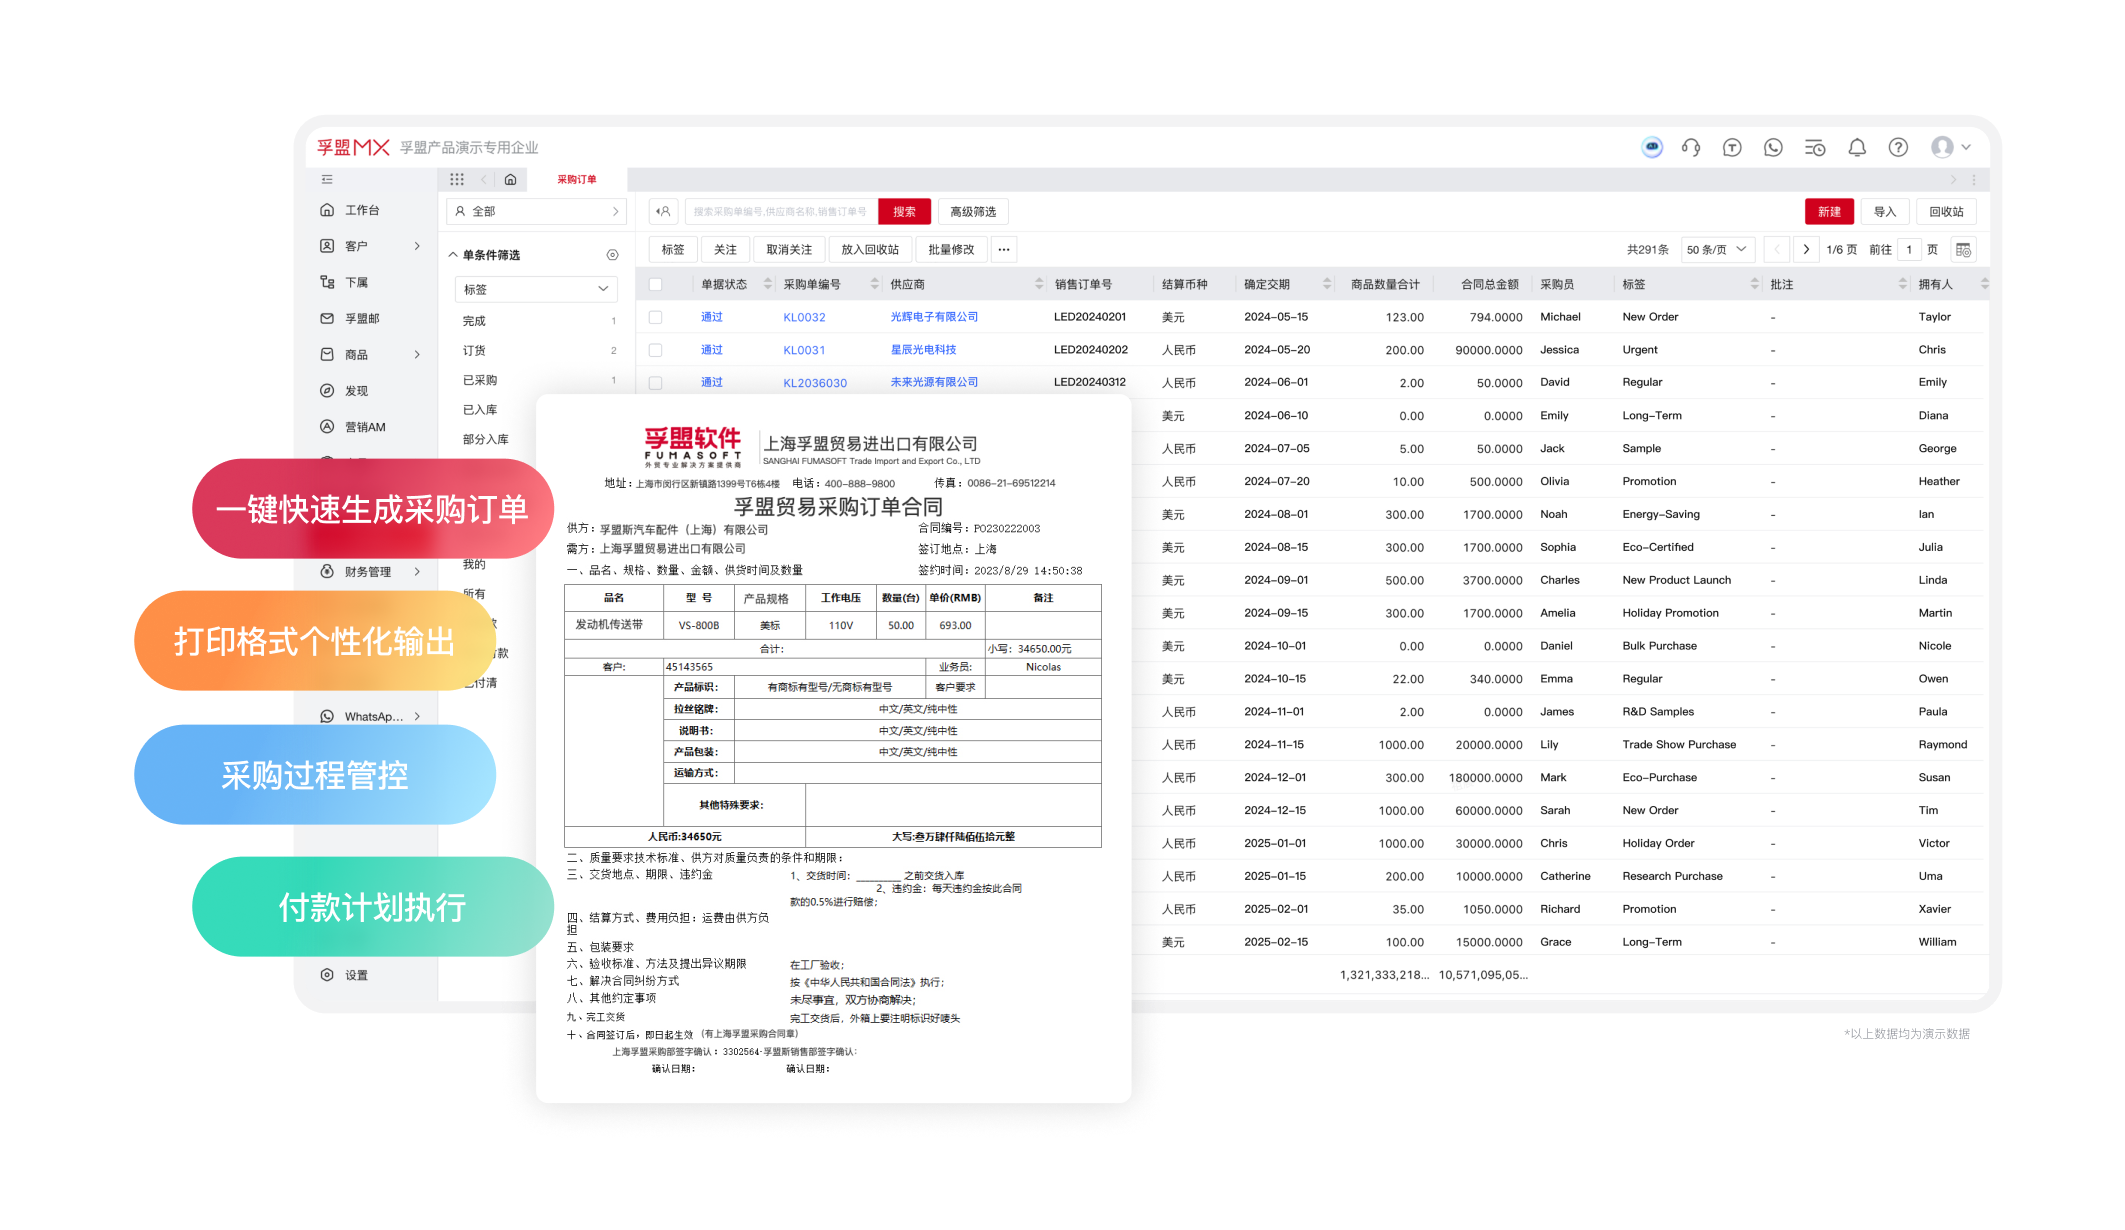This screenshot has width=2125, height=1230.
Task: Click the question mark help icon
Action: tap(1897, 147)
